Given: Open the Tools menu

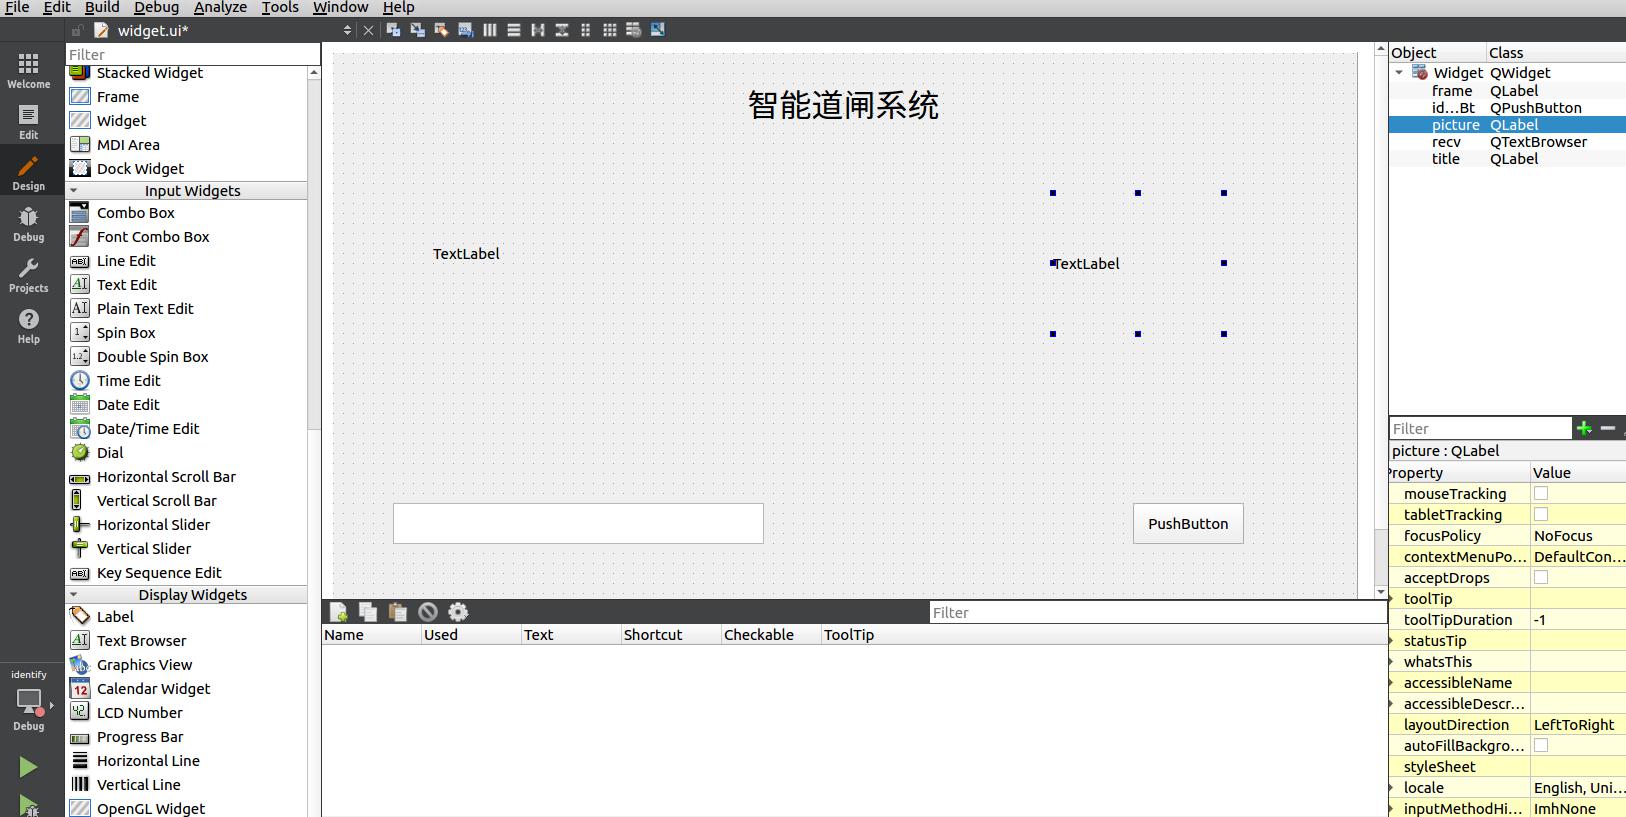Looking at the screenshot, I should click(280, 7).
